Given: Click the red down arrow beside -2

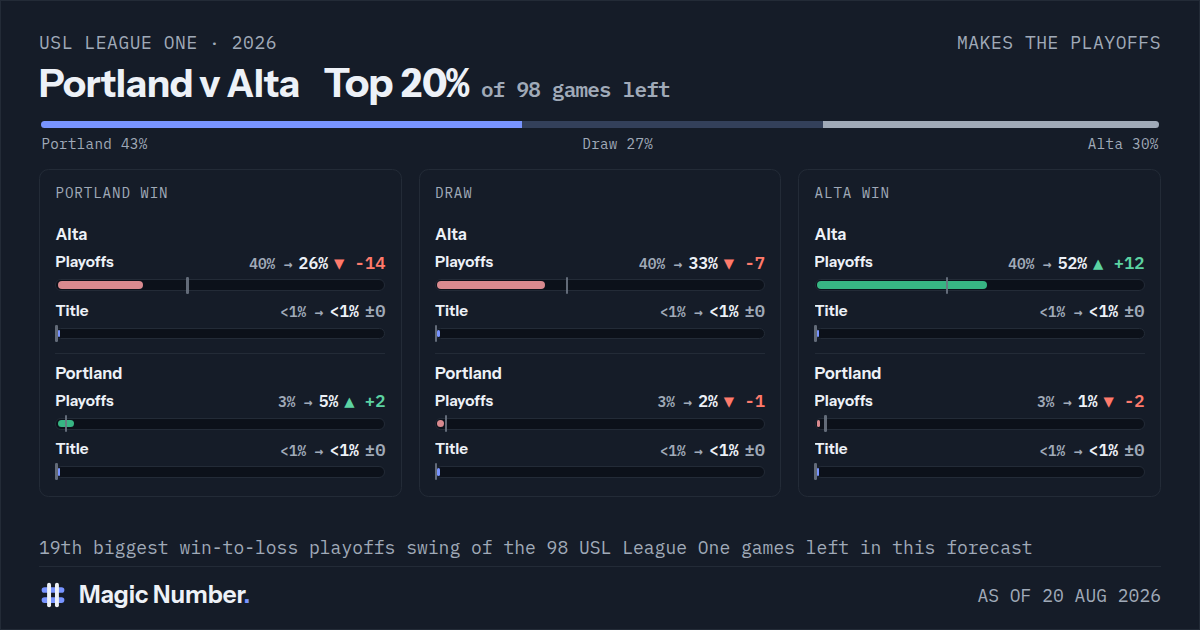Looking at the screenshot, I should point(1109,402).
